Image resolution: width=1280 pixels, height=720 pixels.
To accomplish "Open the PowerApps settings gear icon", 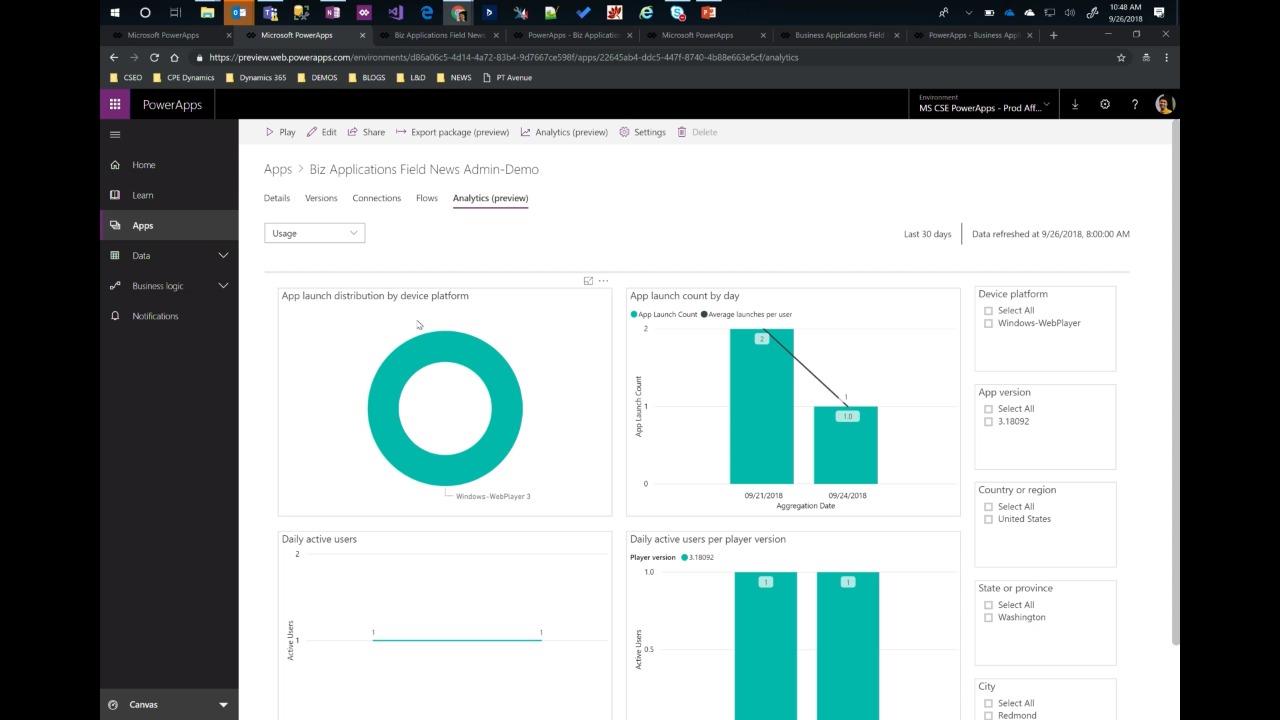I will tap(1105, 104).
